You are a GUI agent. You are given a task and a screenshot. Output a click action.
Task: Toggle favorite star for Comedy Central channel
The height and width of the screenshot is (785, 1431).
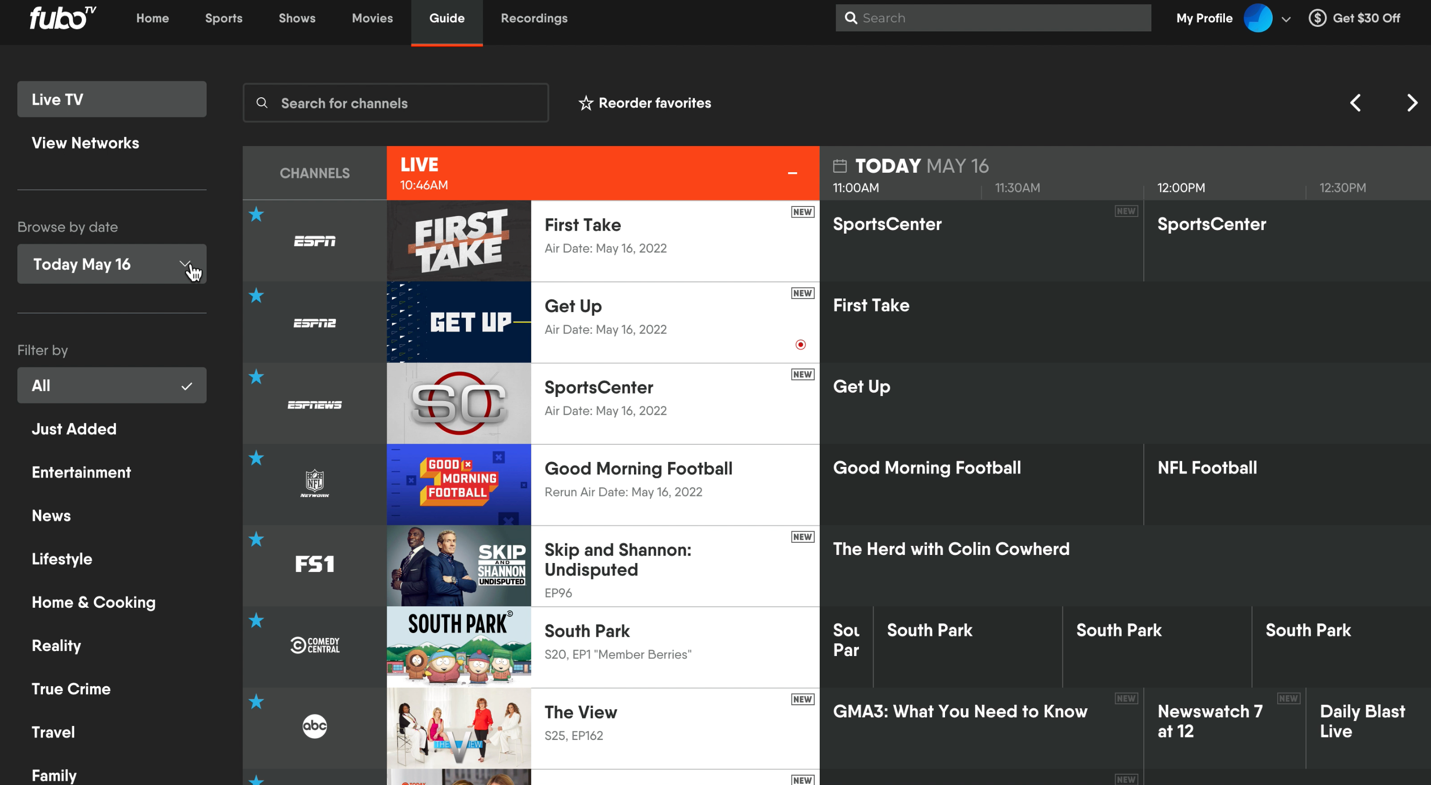[x=257, y=620]
